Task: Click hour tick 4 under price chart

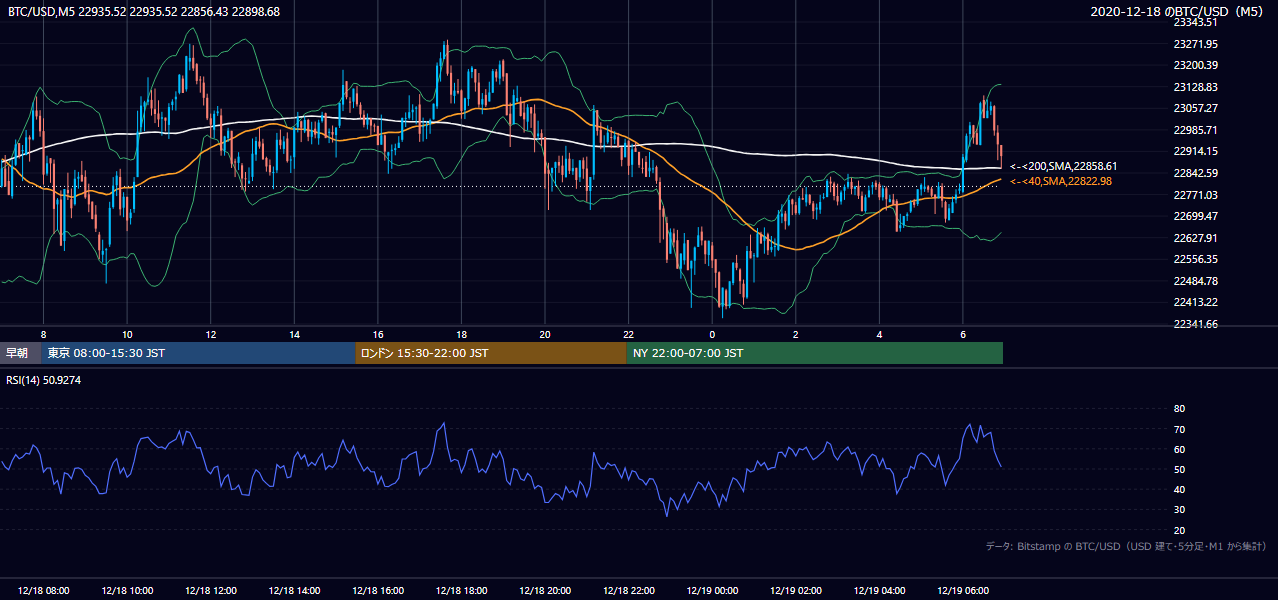Action: coord(879,334)
